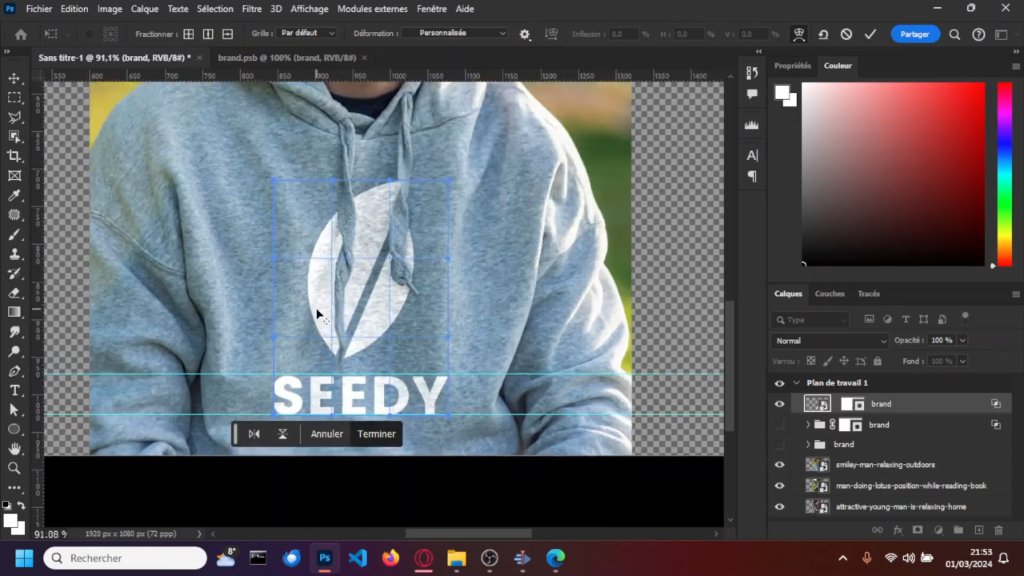This screenshot has width=1024, height=576.
Task: Select the Path Selection arrow tool
Action: click(14, 410)
